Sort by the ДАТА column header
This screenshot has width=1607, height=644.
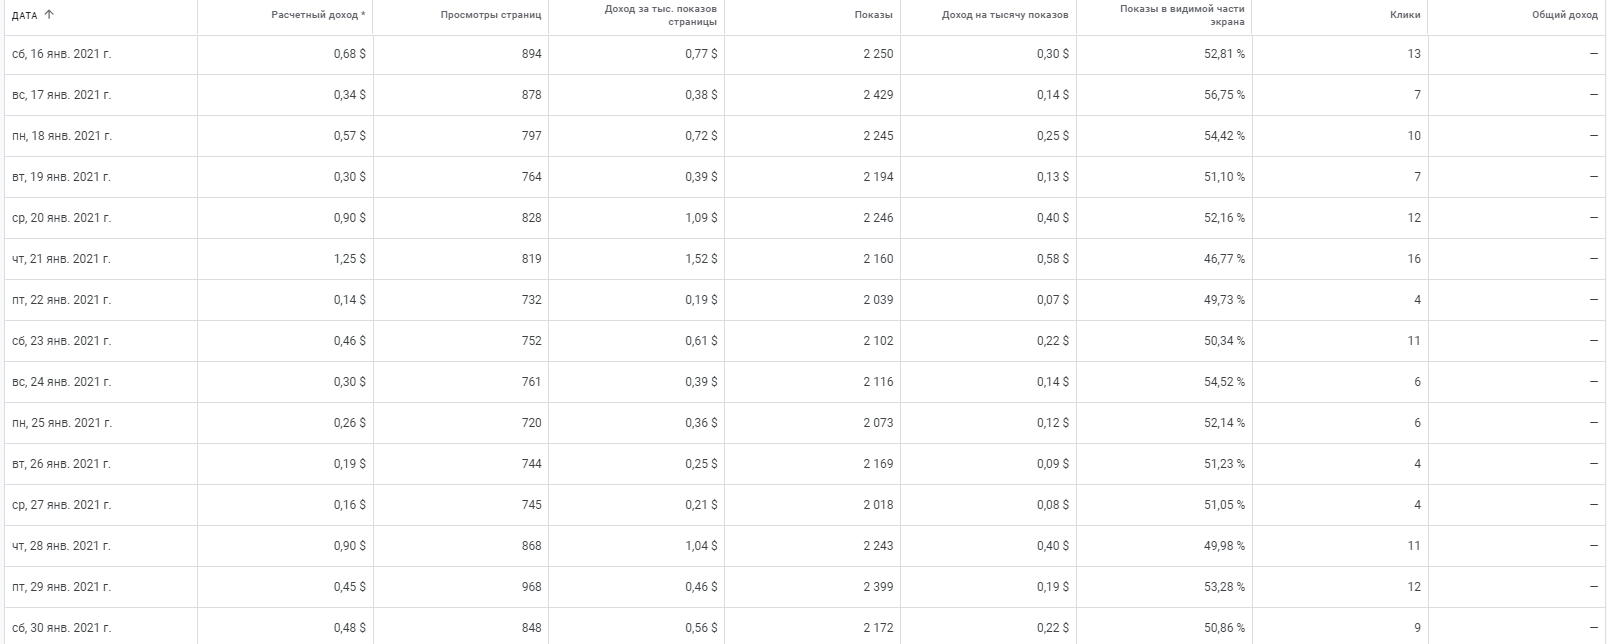24,15
